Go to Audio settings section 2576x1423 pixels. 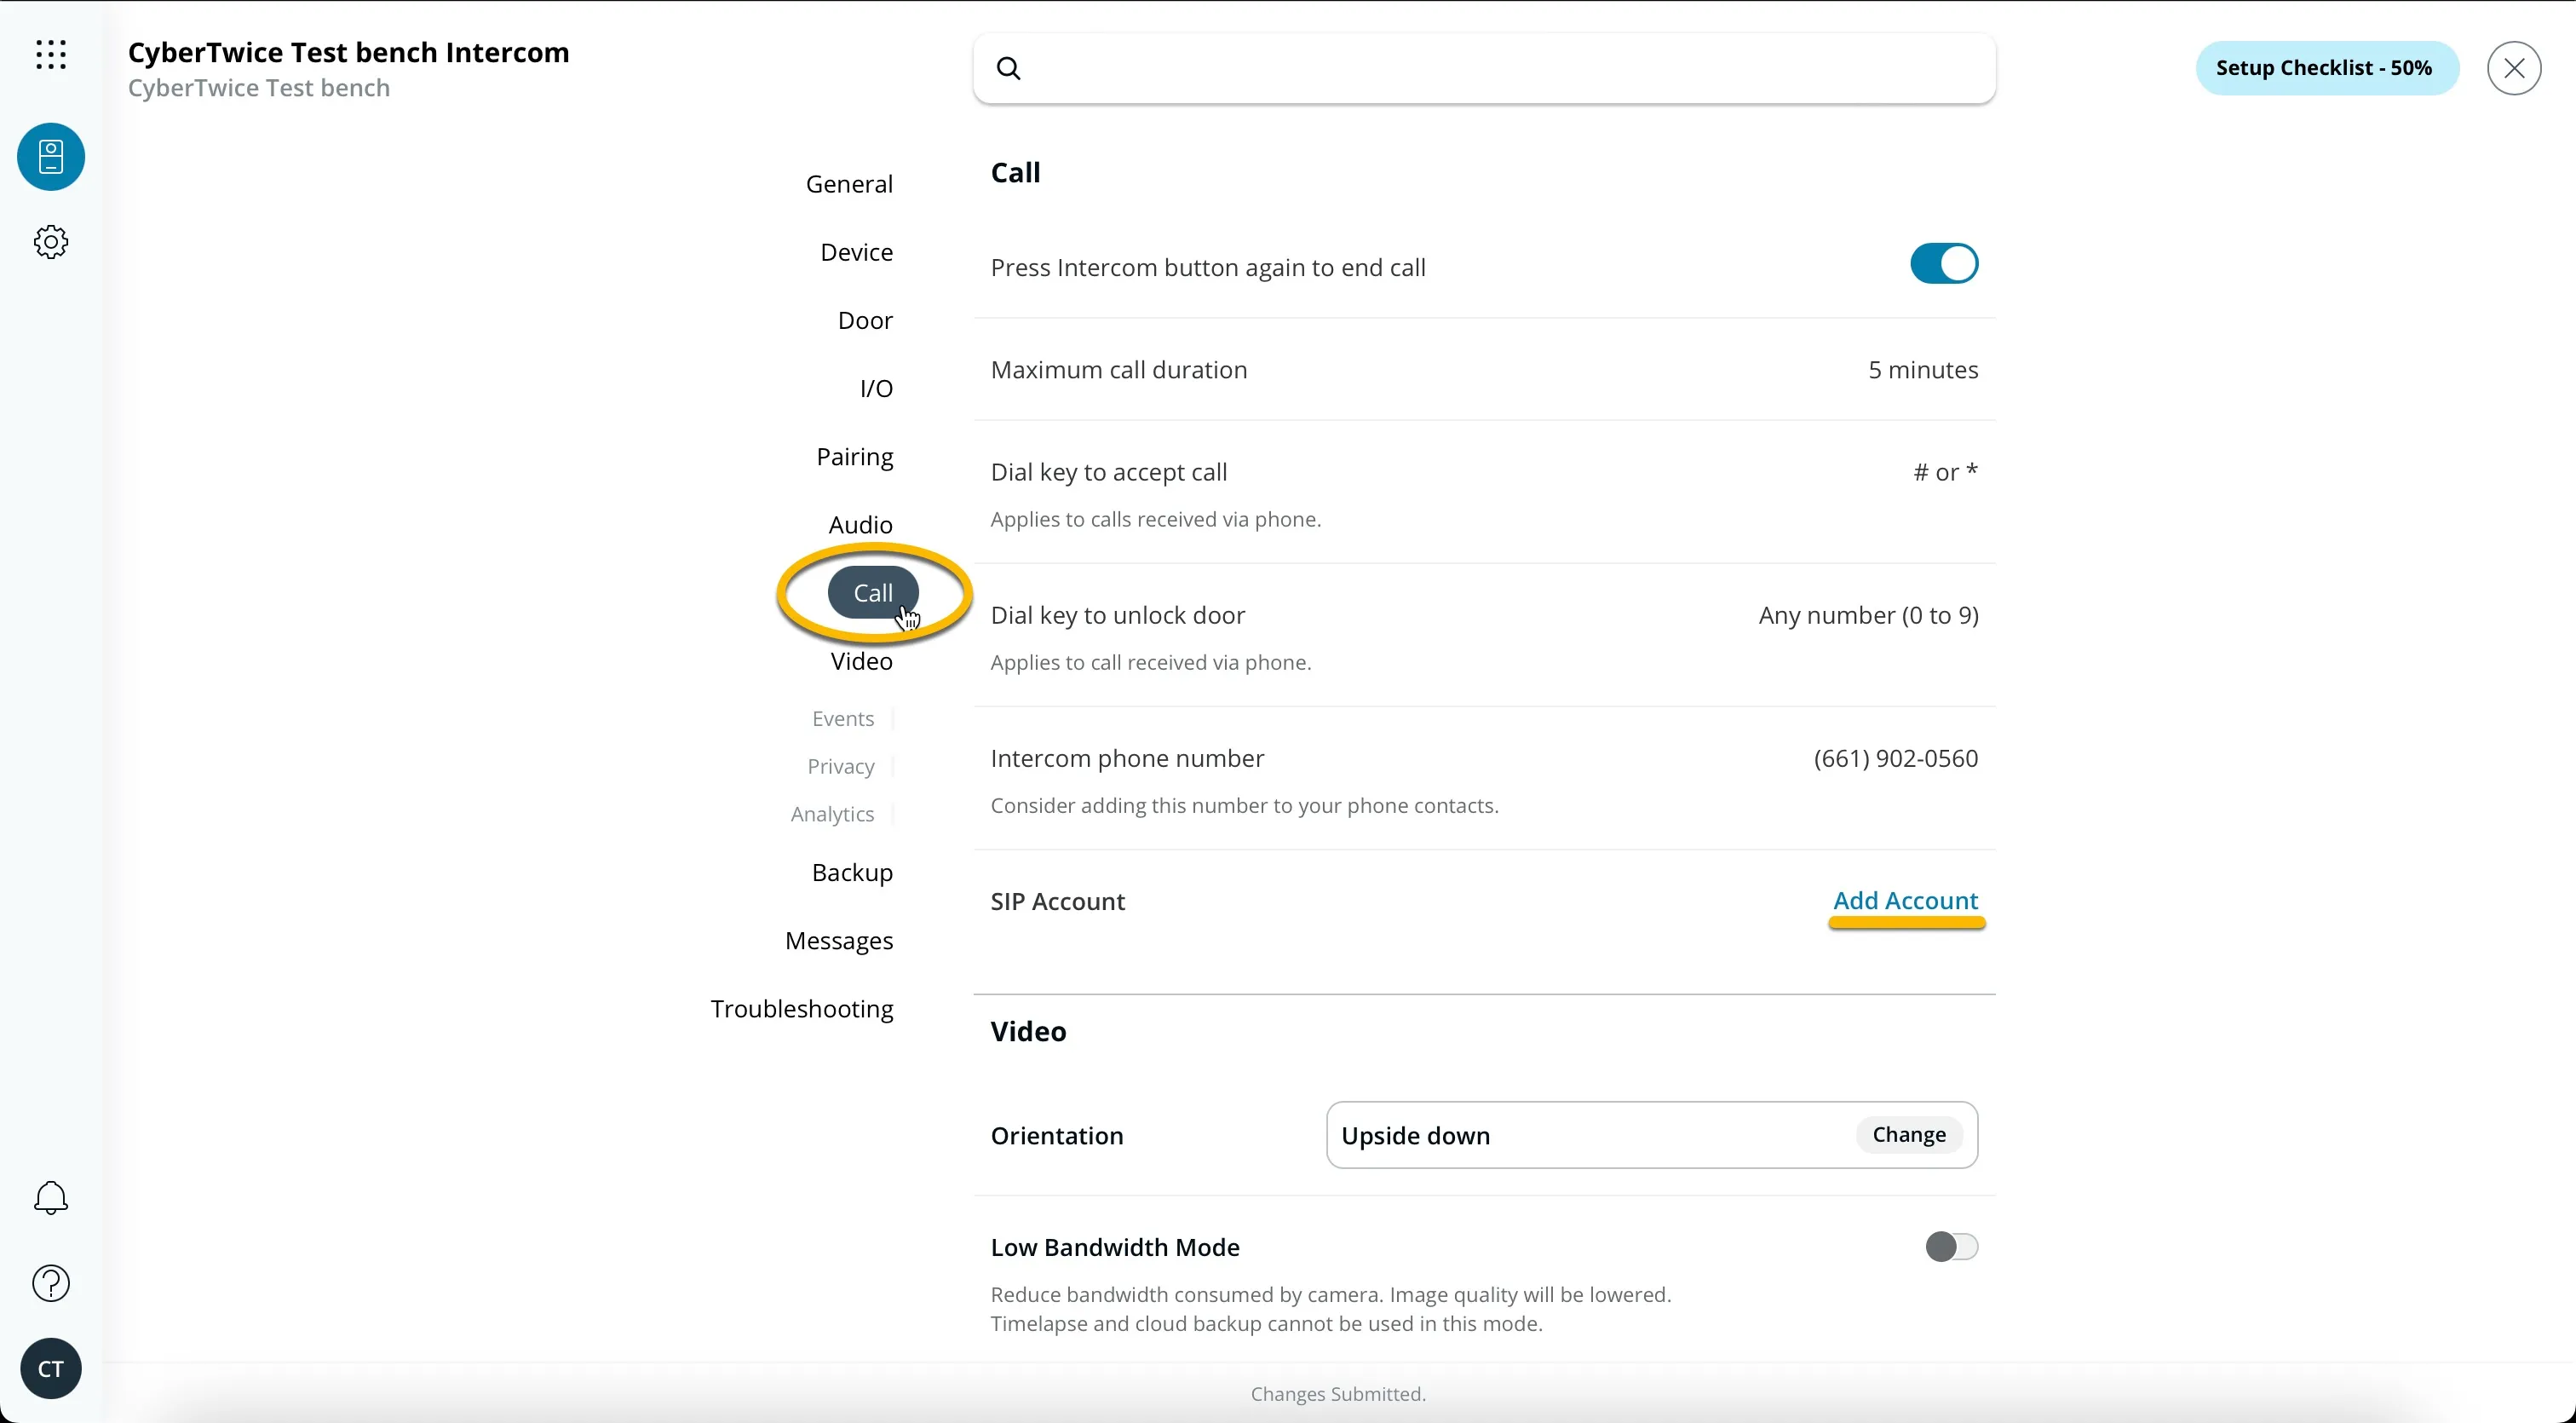pyautogui.click(x=860, y=525)
